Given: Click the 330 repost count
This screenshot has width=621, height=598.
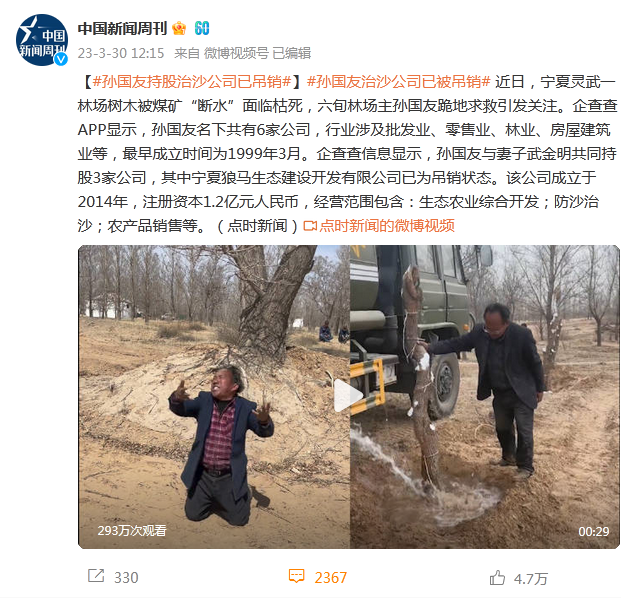Looking at the screenshot, I should coord(126,578).
